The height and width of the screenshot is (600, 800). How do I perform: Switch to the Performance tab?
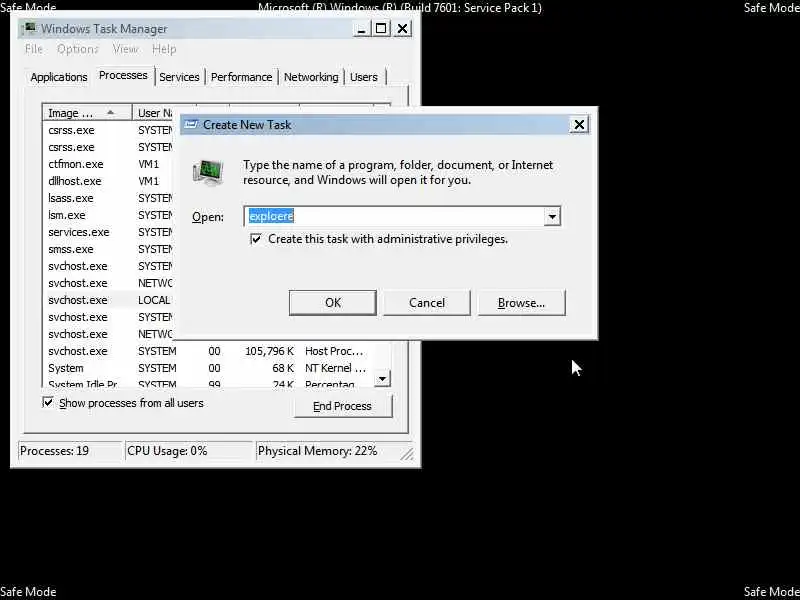(x=241, y=77)
